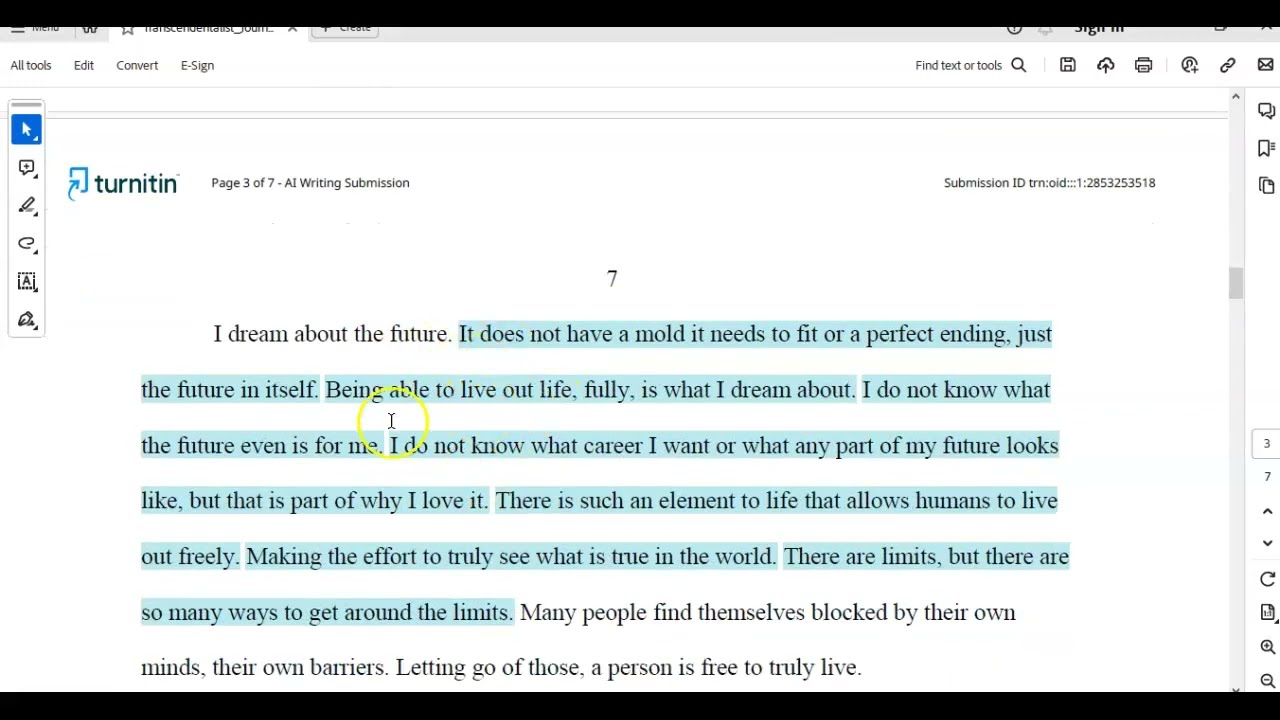Click the share with others icon
The image size is (1280, 720).
pyautogui.click(x=1190, y=65)
